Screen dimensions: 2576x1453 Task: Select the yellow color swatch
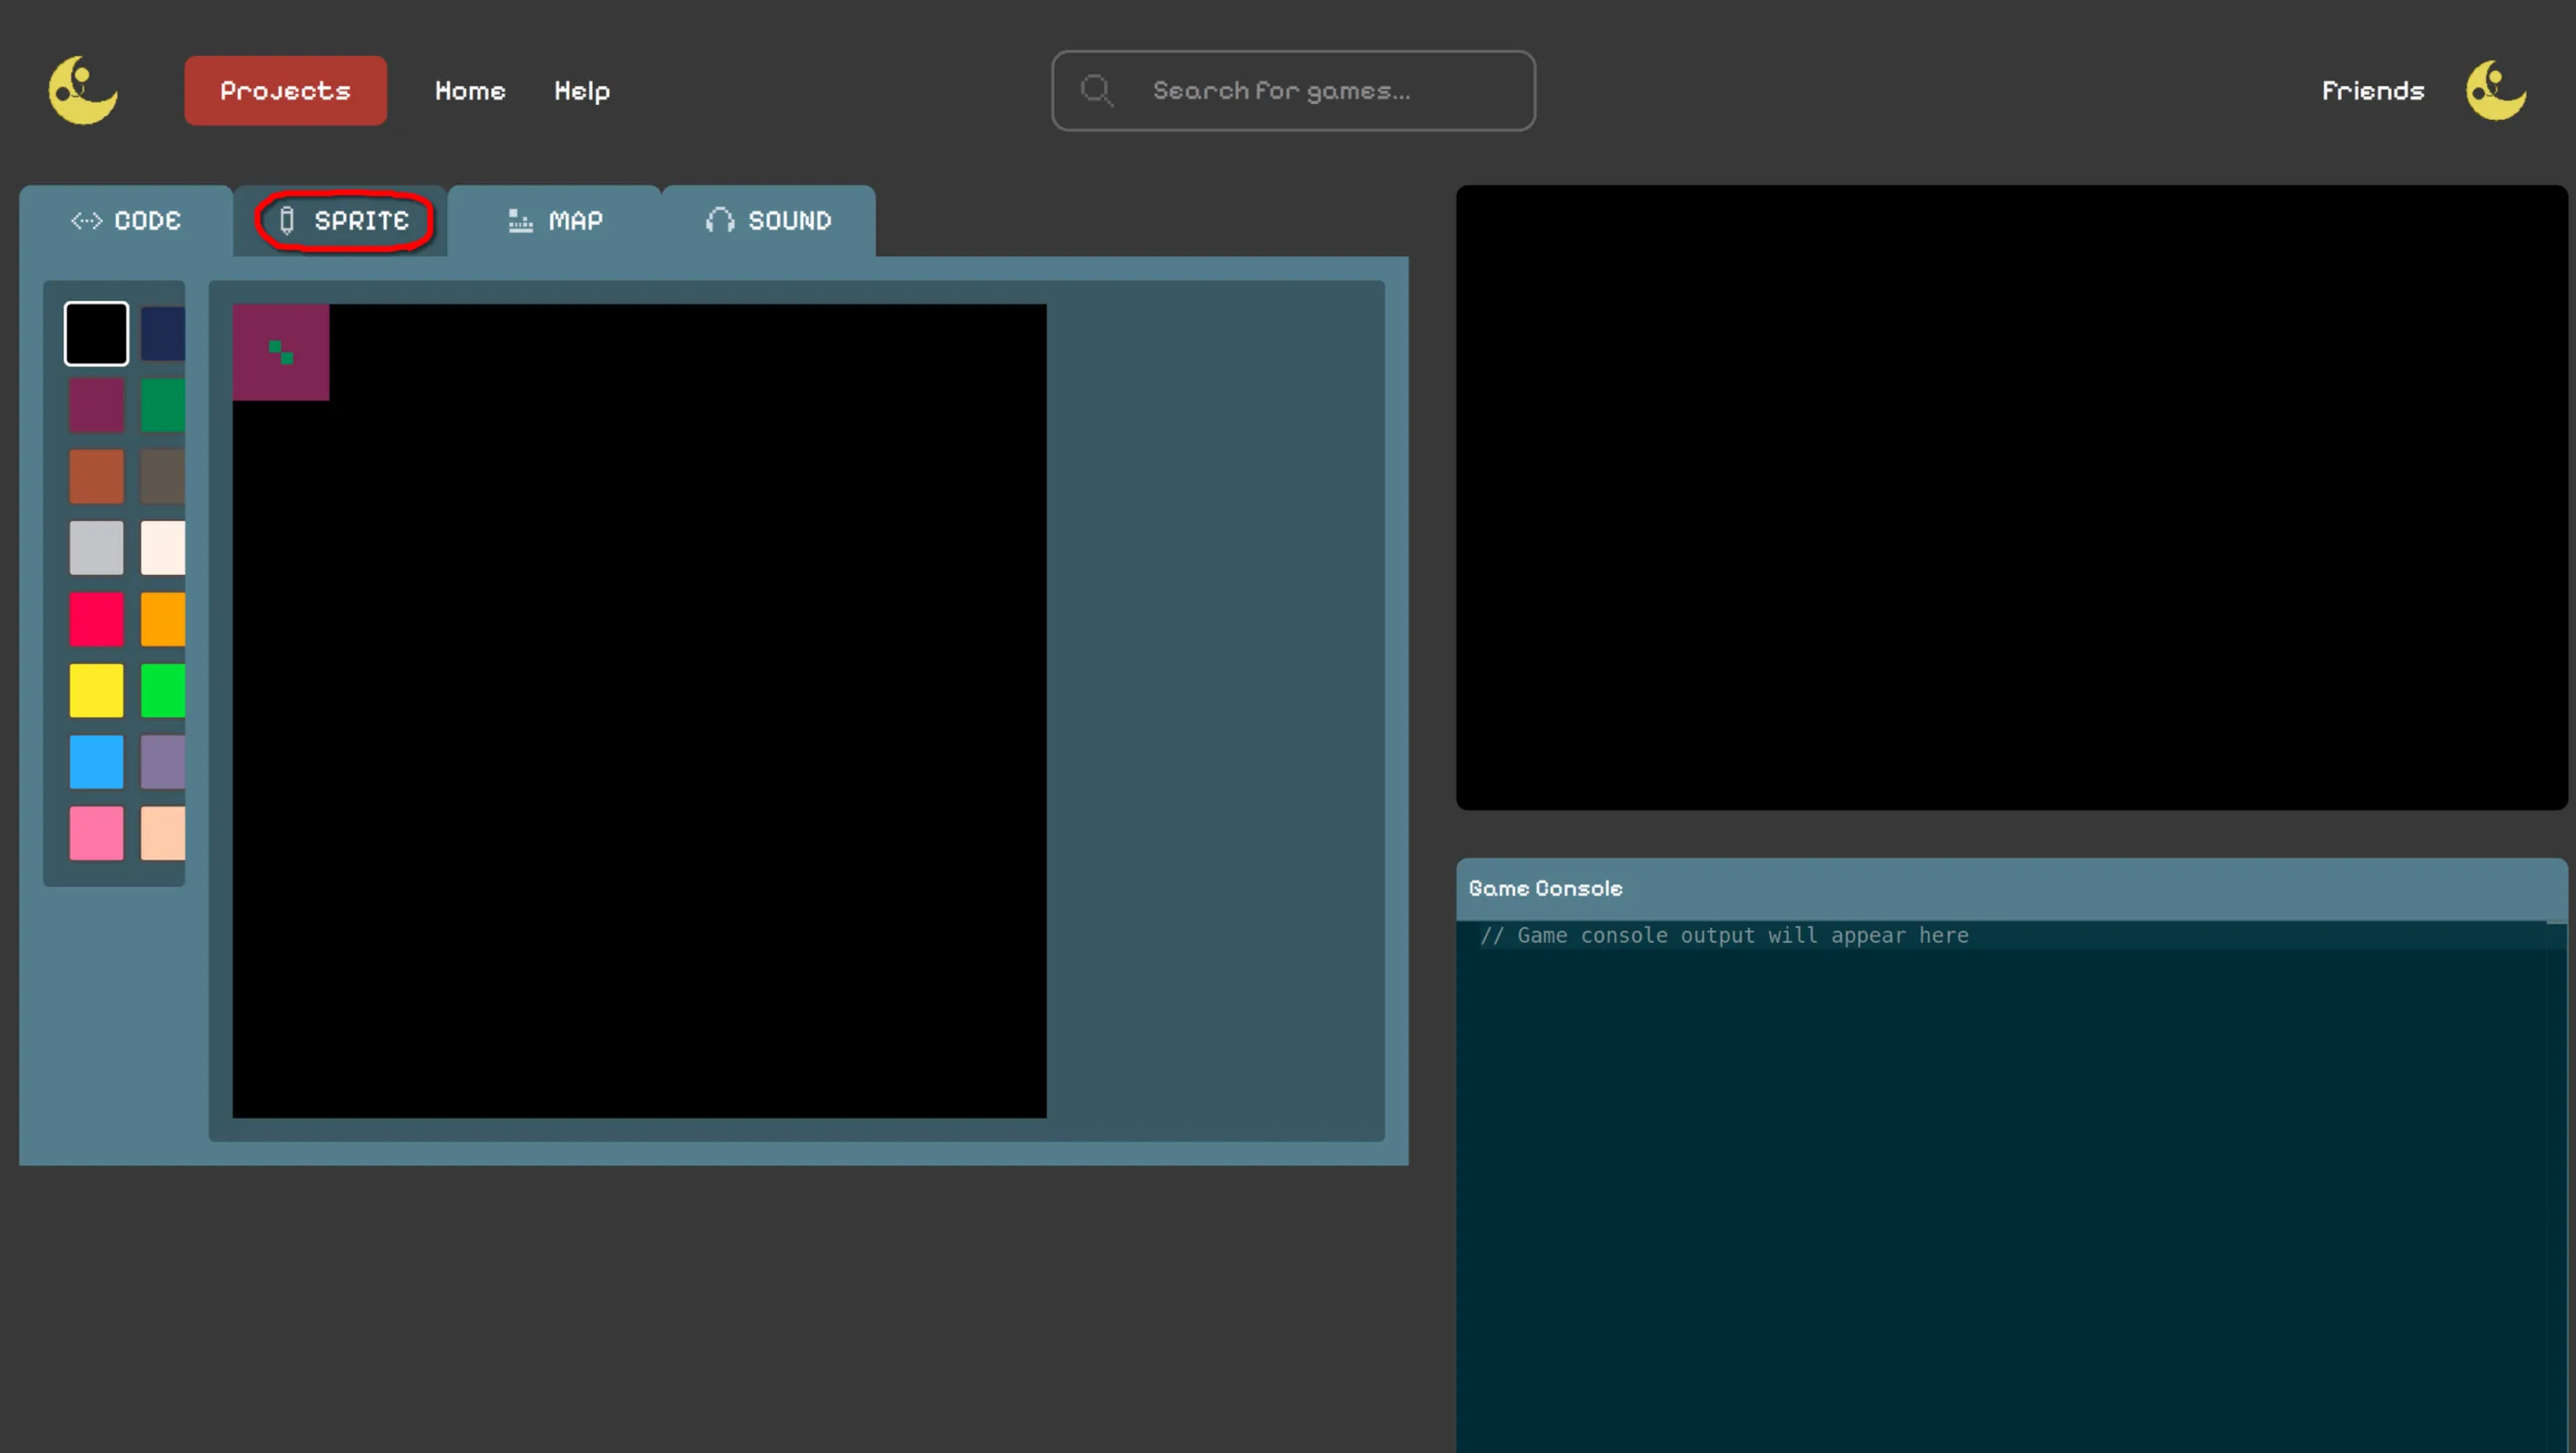click(x=96, y=690)
